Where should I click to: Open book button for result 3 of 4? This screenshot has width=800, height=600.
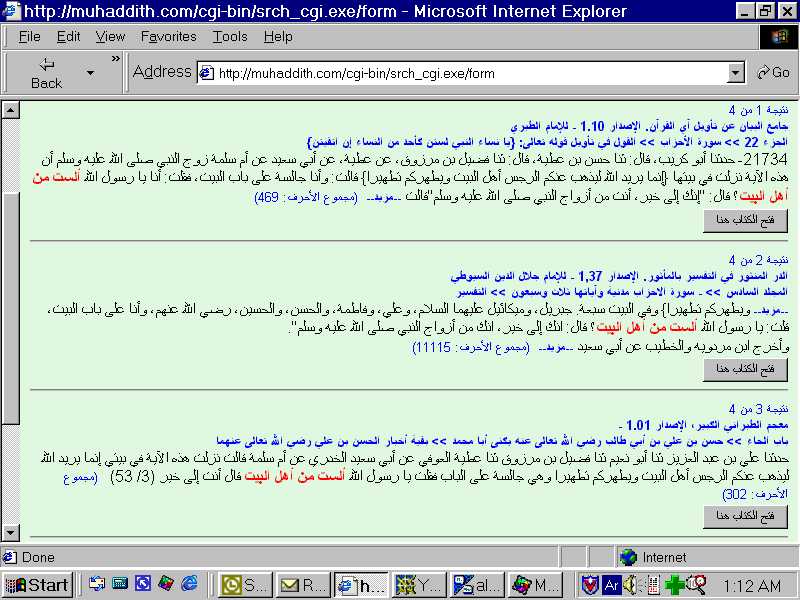pos(745,516)
